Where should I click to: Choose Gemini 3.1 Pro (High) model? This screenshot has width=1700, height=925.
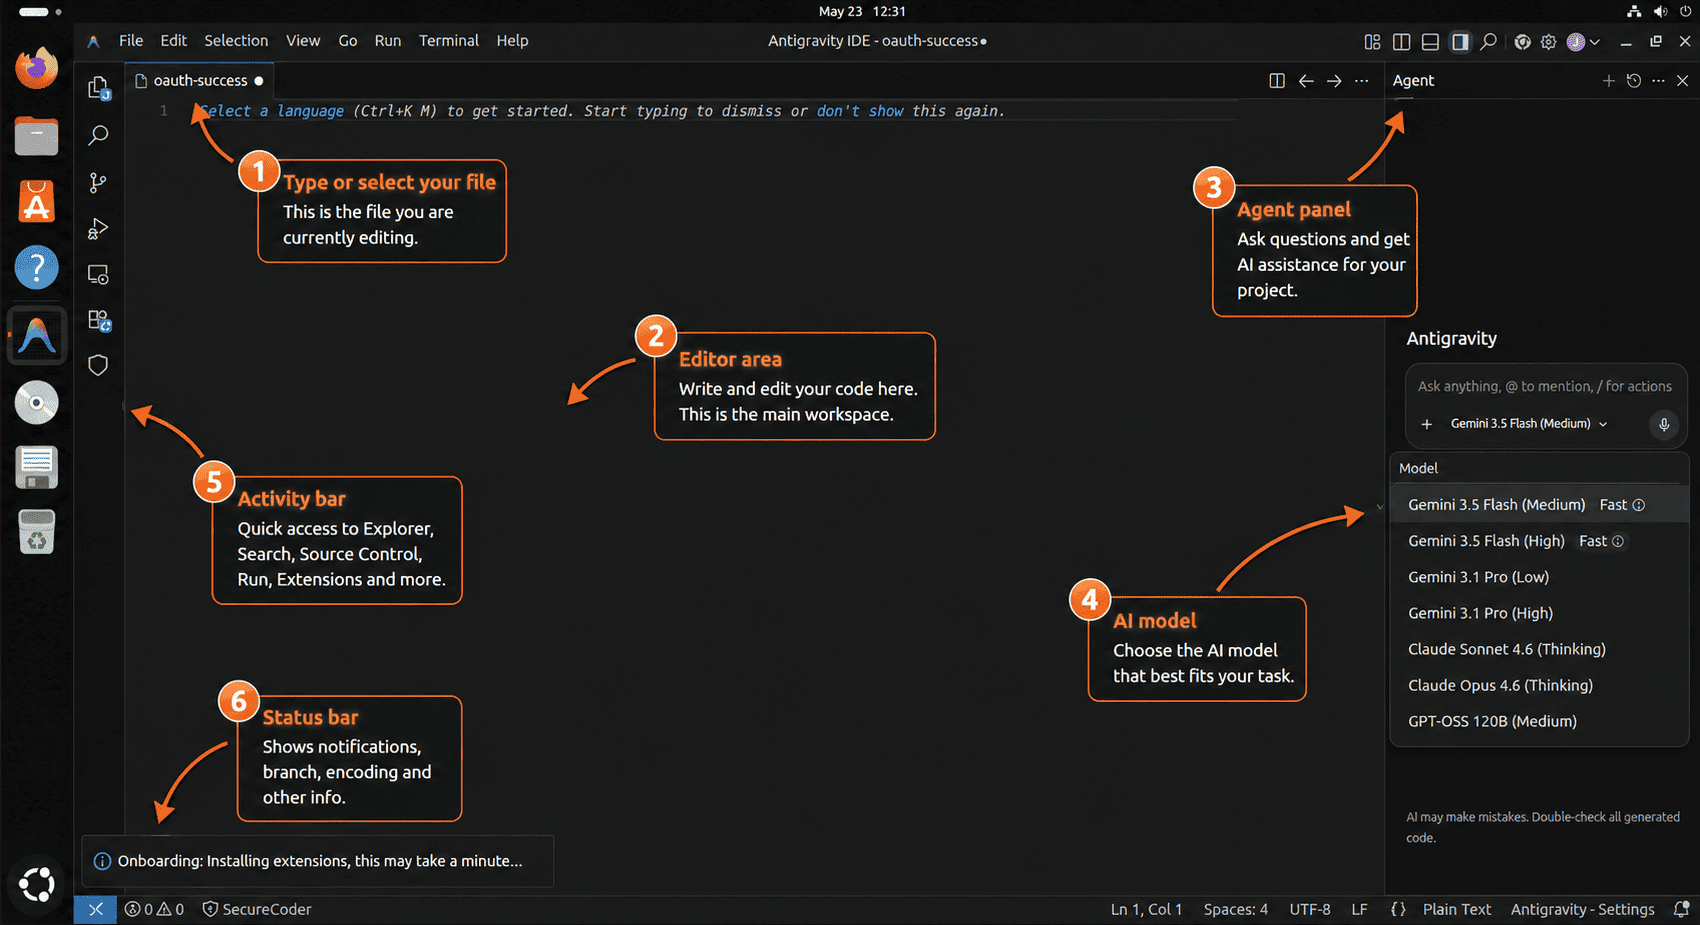pos(1539,613)
